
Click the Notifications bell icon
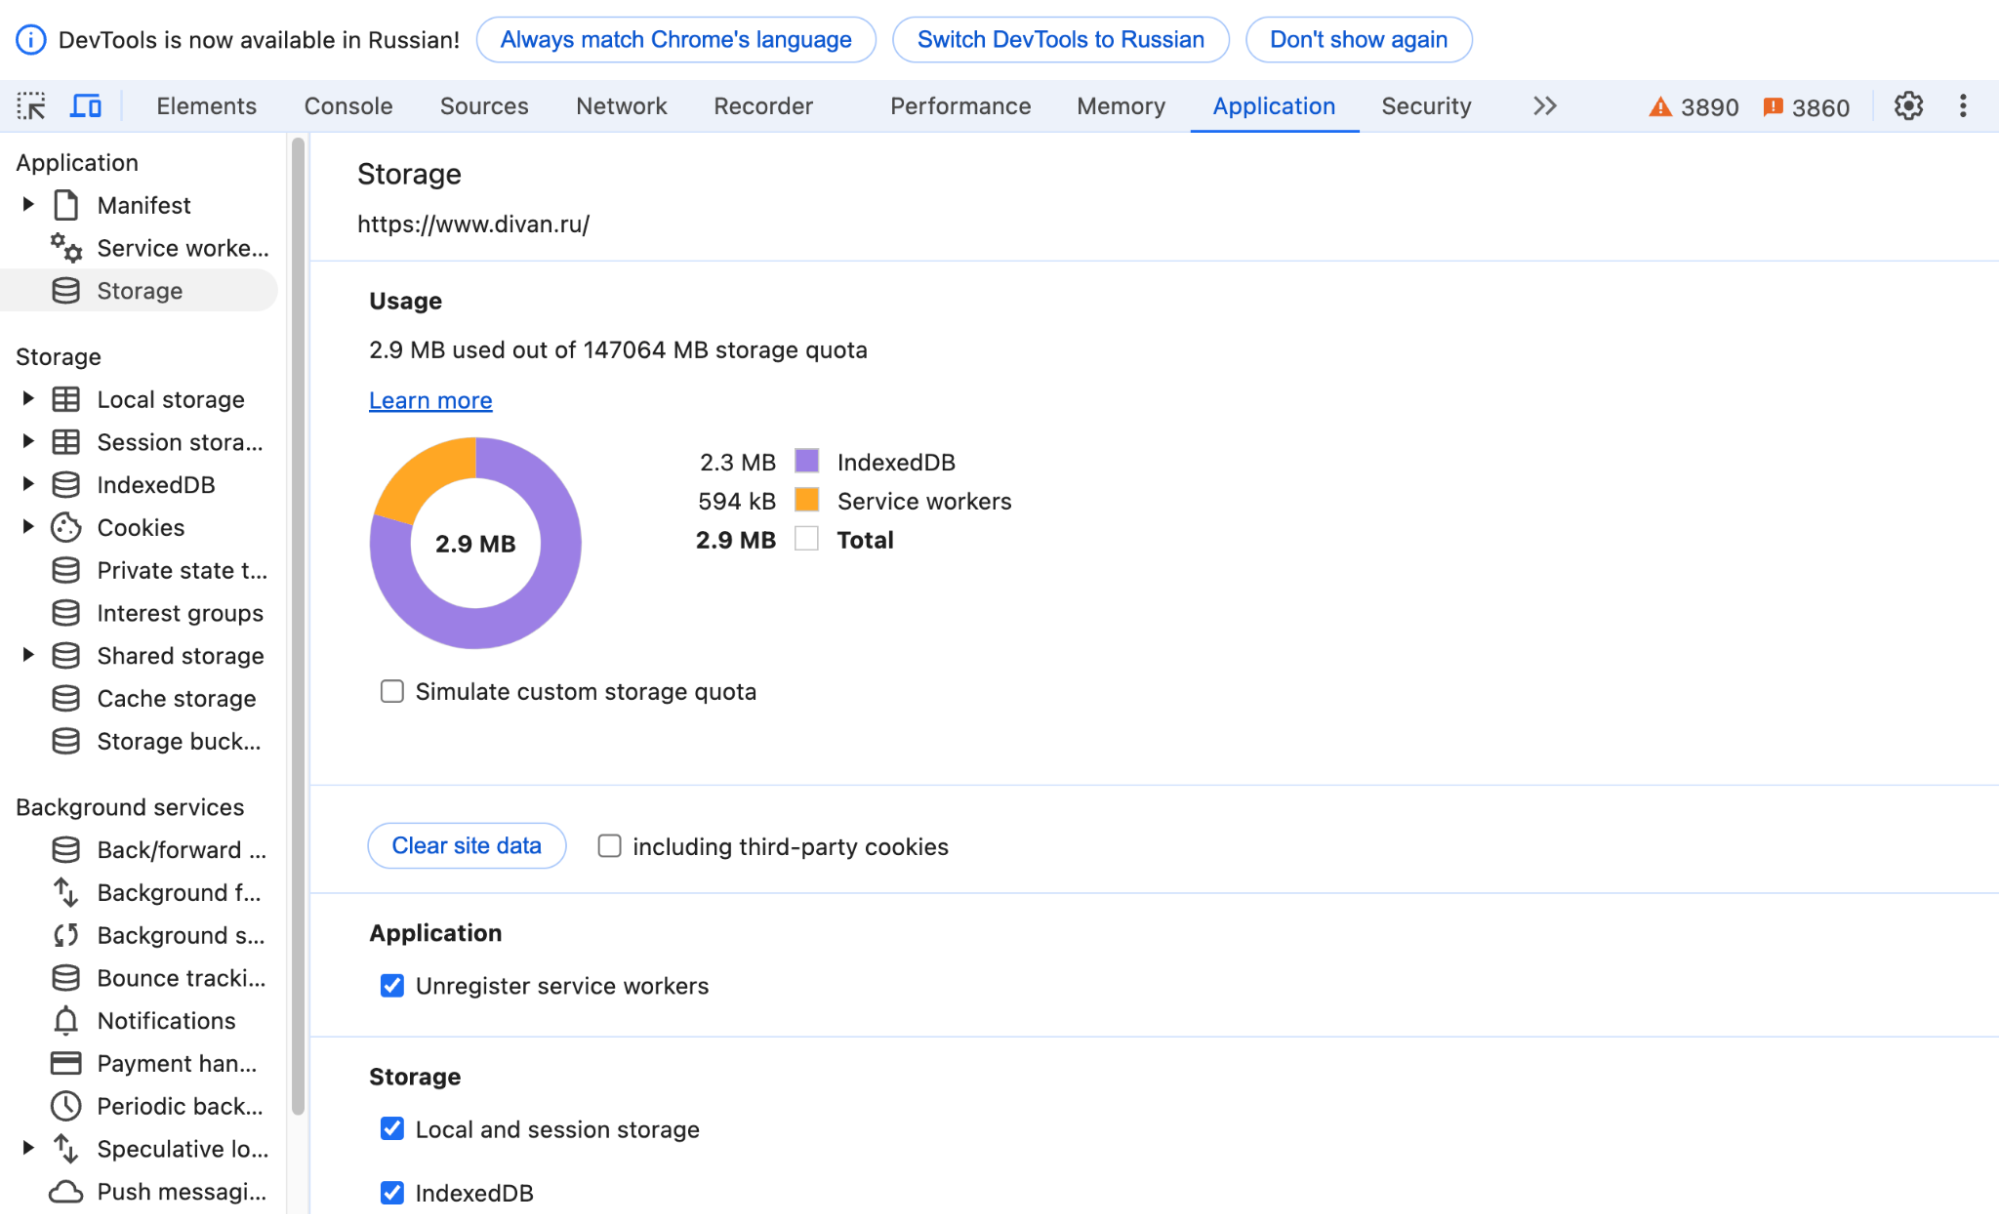point(66,1021)
